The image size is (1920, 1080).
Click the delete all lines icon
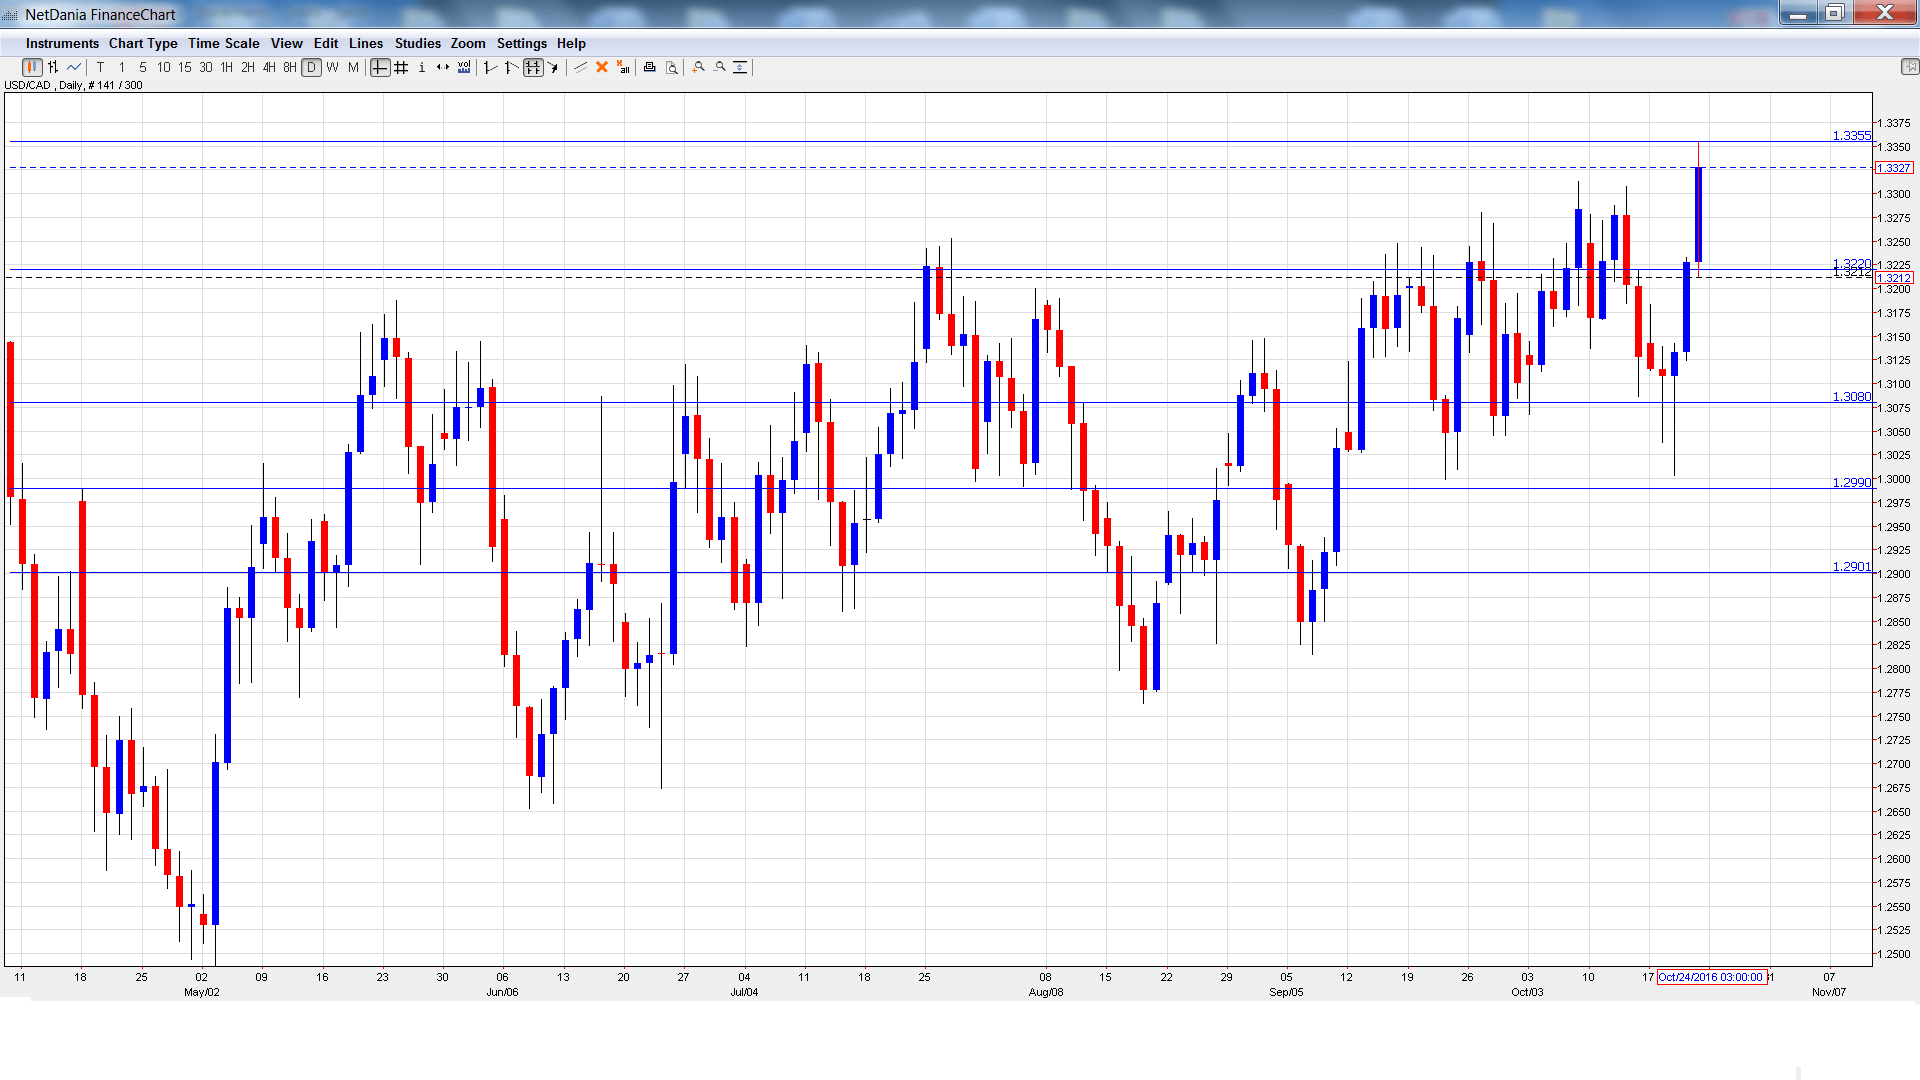[623, 67]
